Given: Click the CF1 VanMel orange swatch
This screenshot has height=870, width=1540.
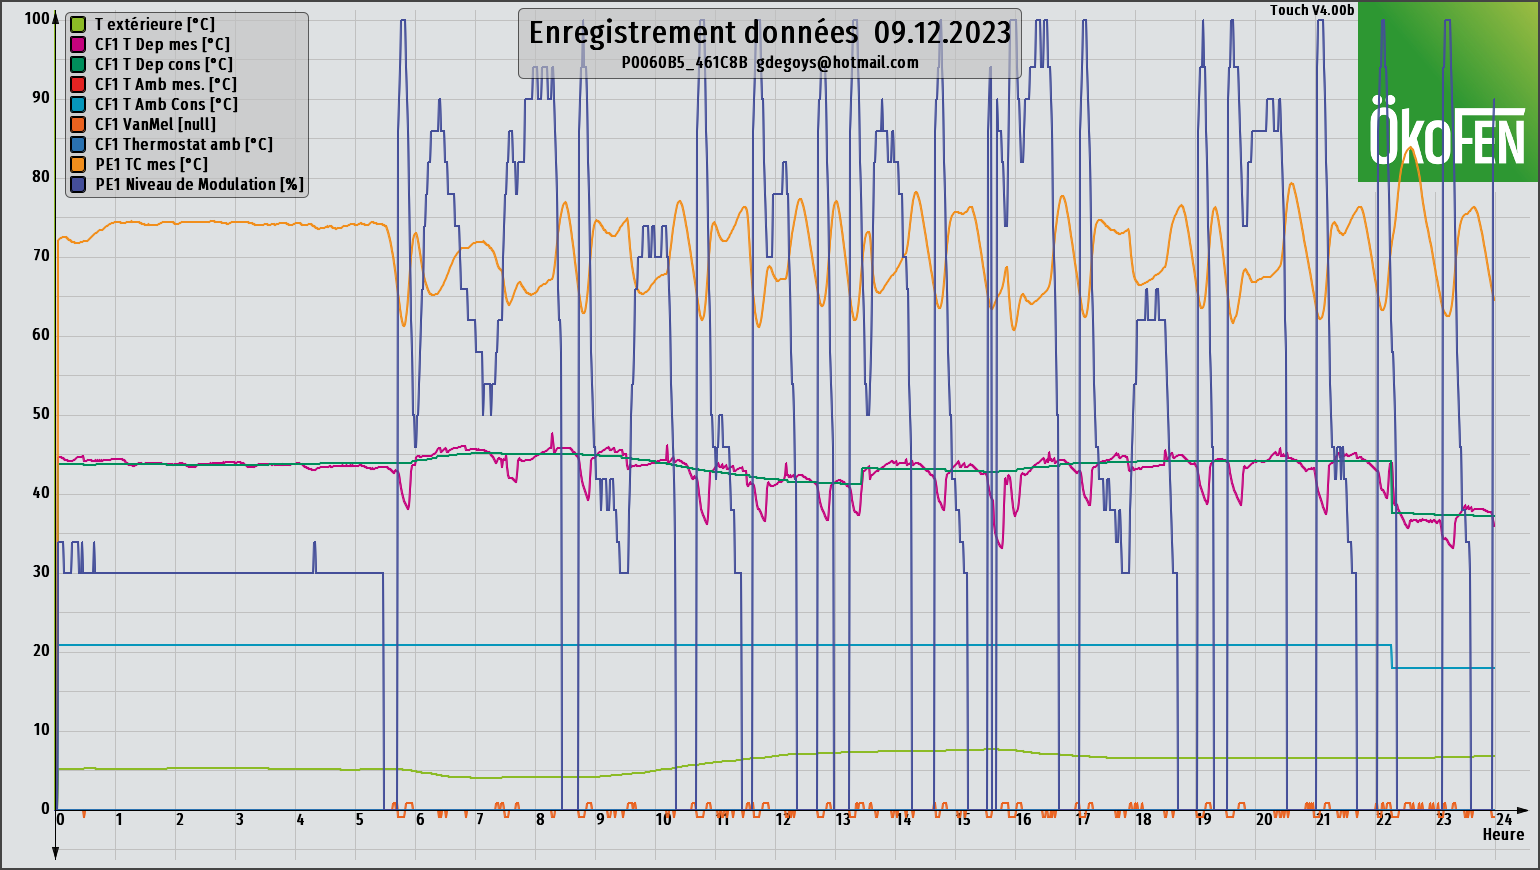Looking at the screenshot, I should pyautogui.click(x=77, y=124).
